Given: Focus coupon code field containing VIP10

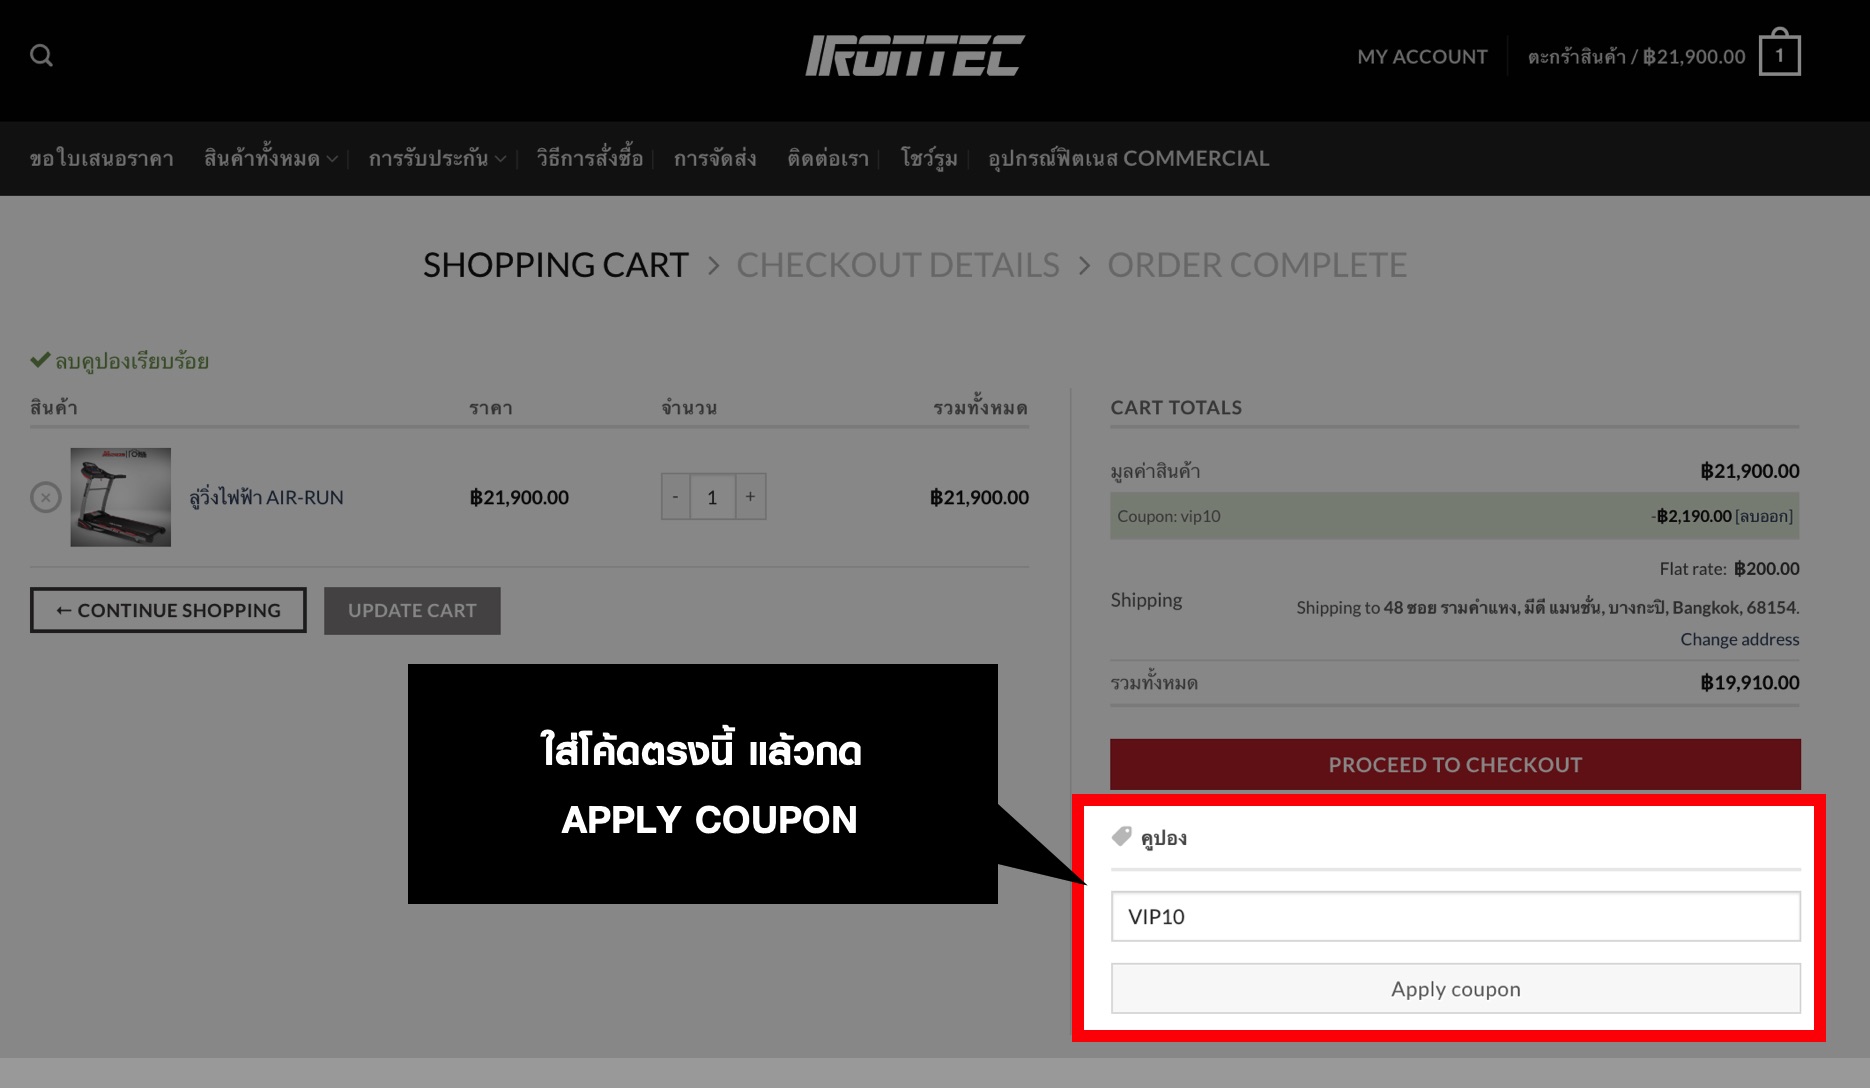Looking at the screenshot, I should point(1455,916).
